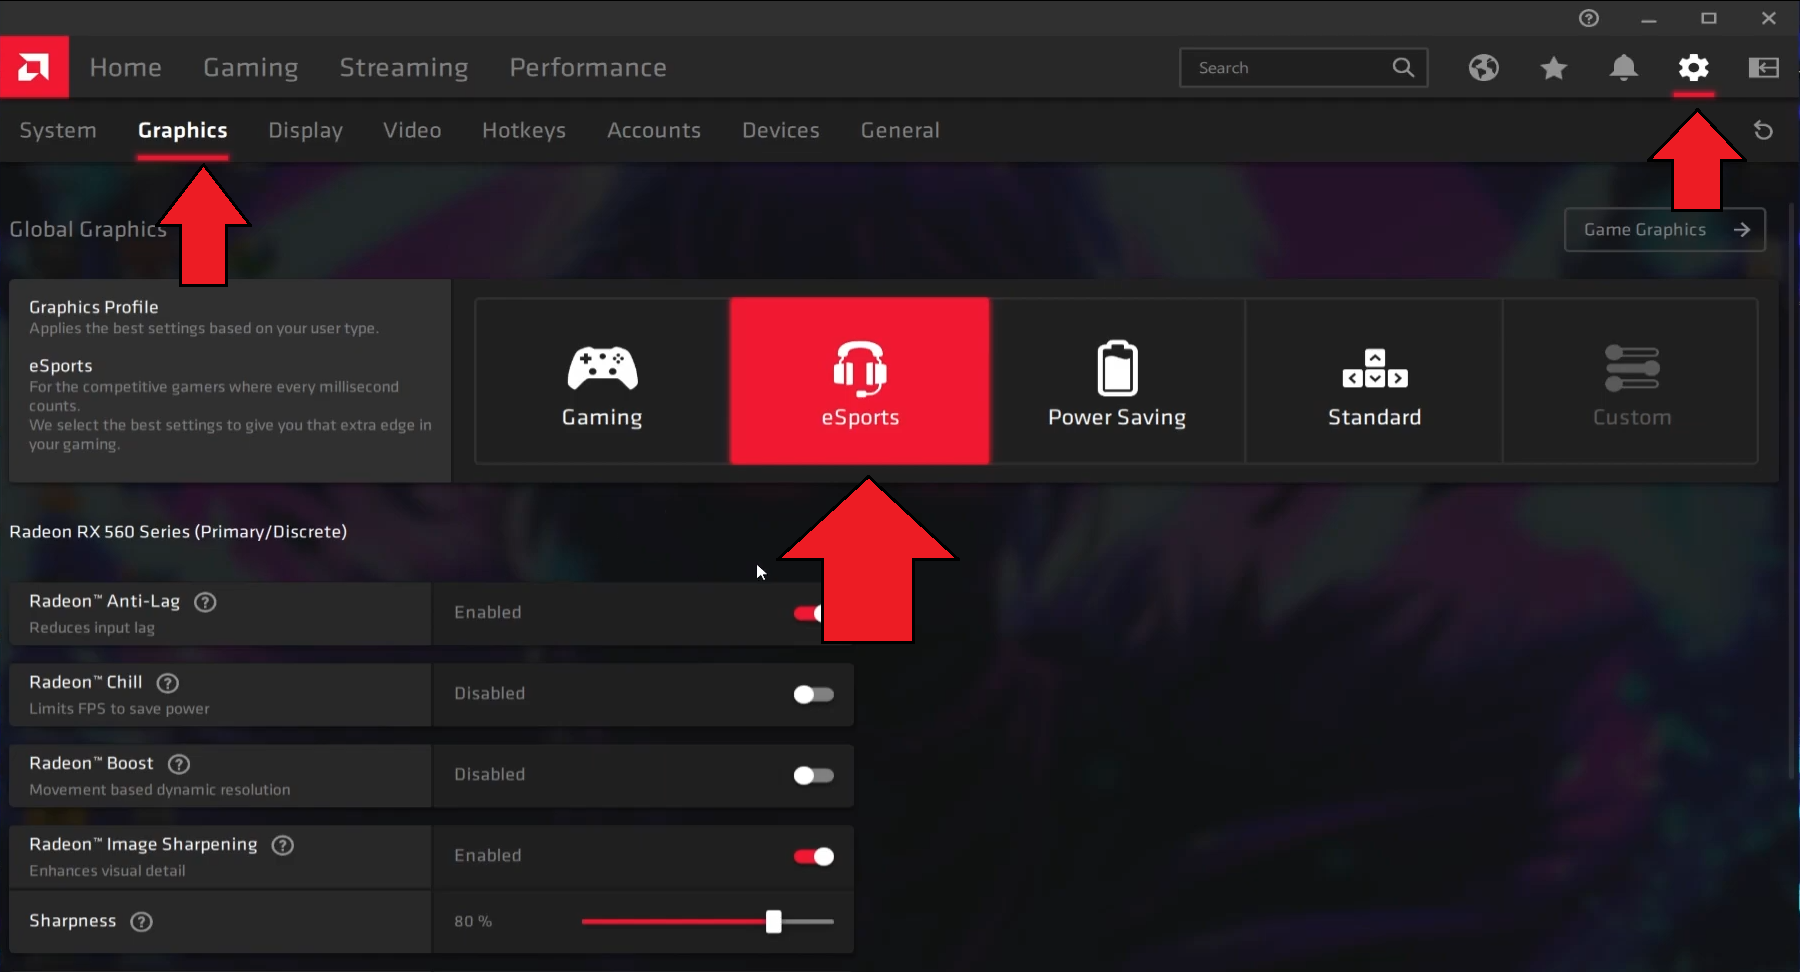Maximize the Radeon Software window
Image resolution: width=1800 pixels, height=972 pixels.
tap(1709, 18)
